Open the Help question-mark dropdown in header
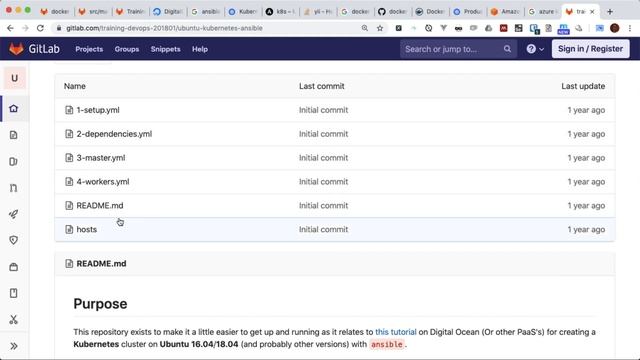The width and height of the screenshot is (640, 360). point(535,49)
